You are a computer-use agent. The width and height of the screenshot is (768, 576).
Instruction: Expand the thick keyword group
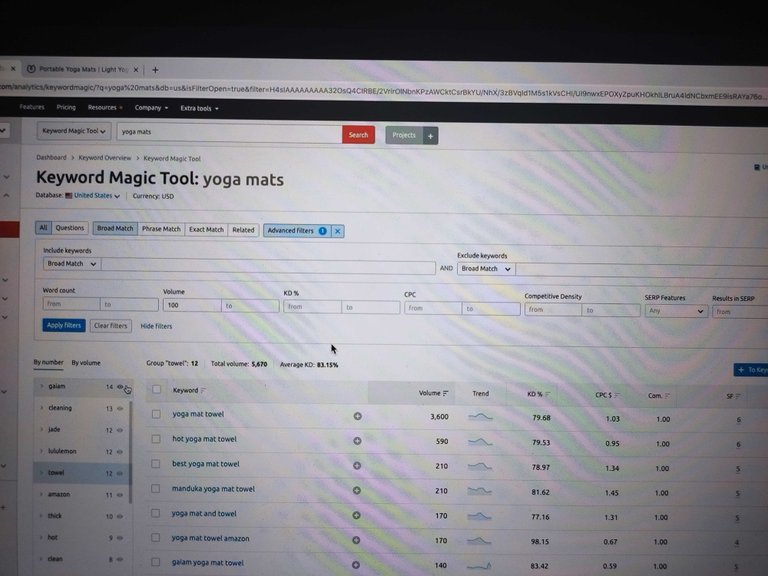click(x=41, y=516)
